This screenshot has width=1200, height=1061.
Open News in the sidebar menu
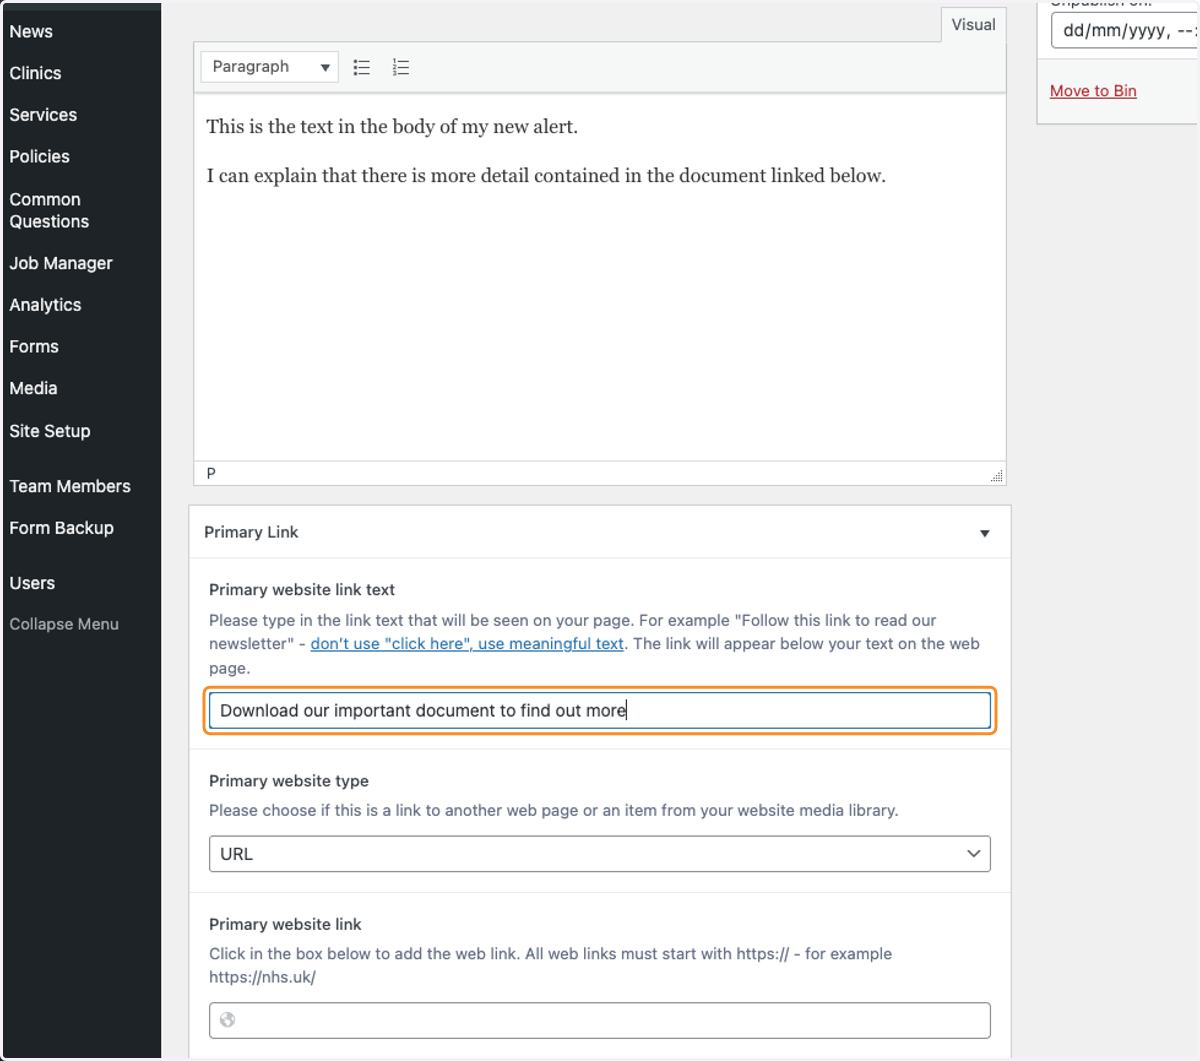click(31, 32)
